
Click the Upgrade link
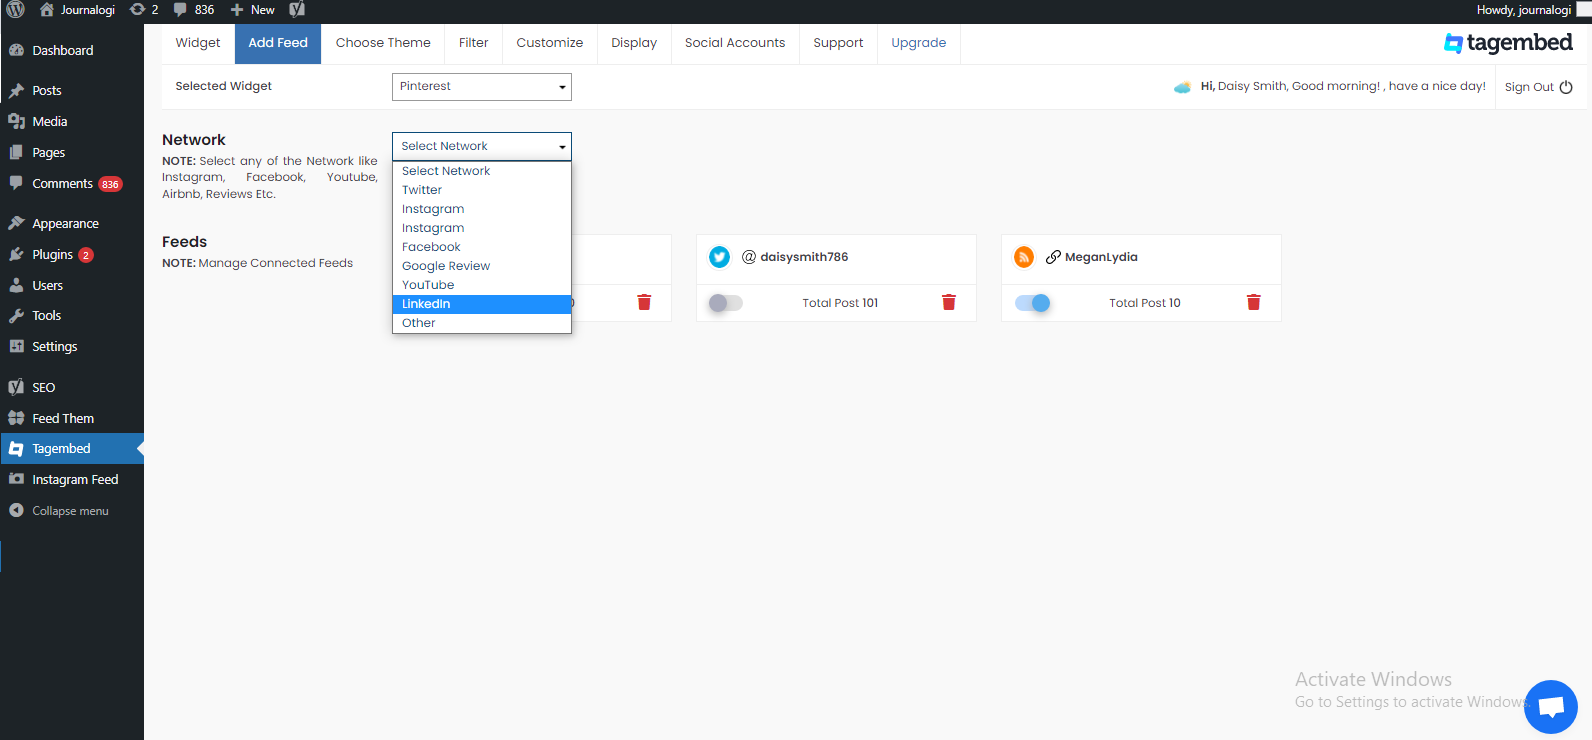click(919, 43)
